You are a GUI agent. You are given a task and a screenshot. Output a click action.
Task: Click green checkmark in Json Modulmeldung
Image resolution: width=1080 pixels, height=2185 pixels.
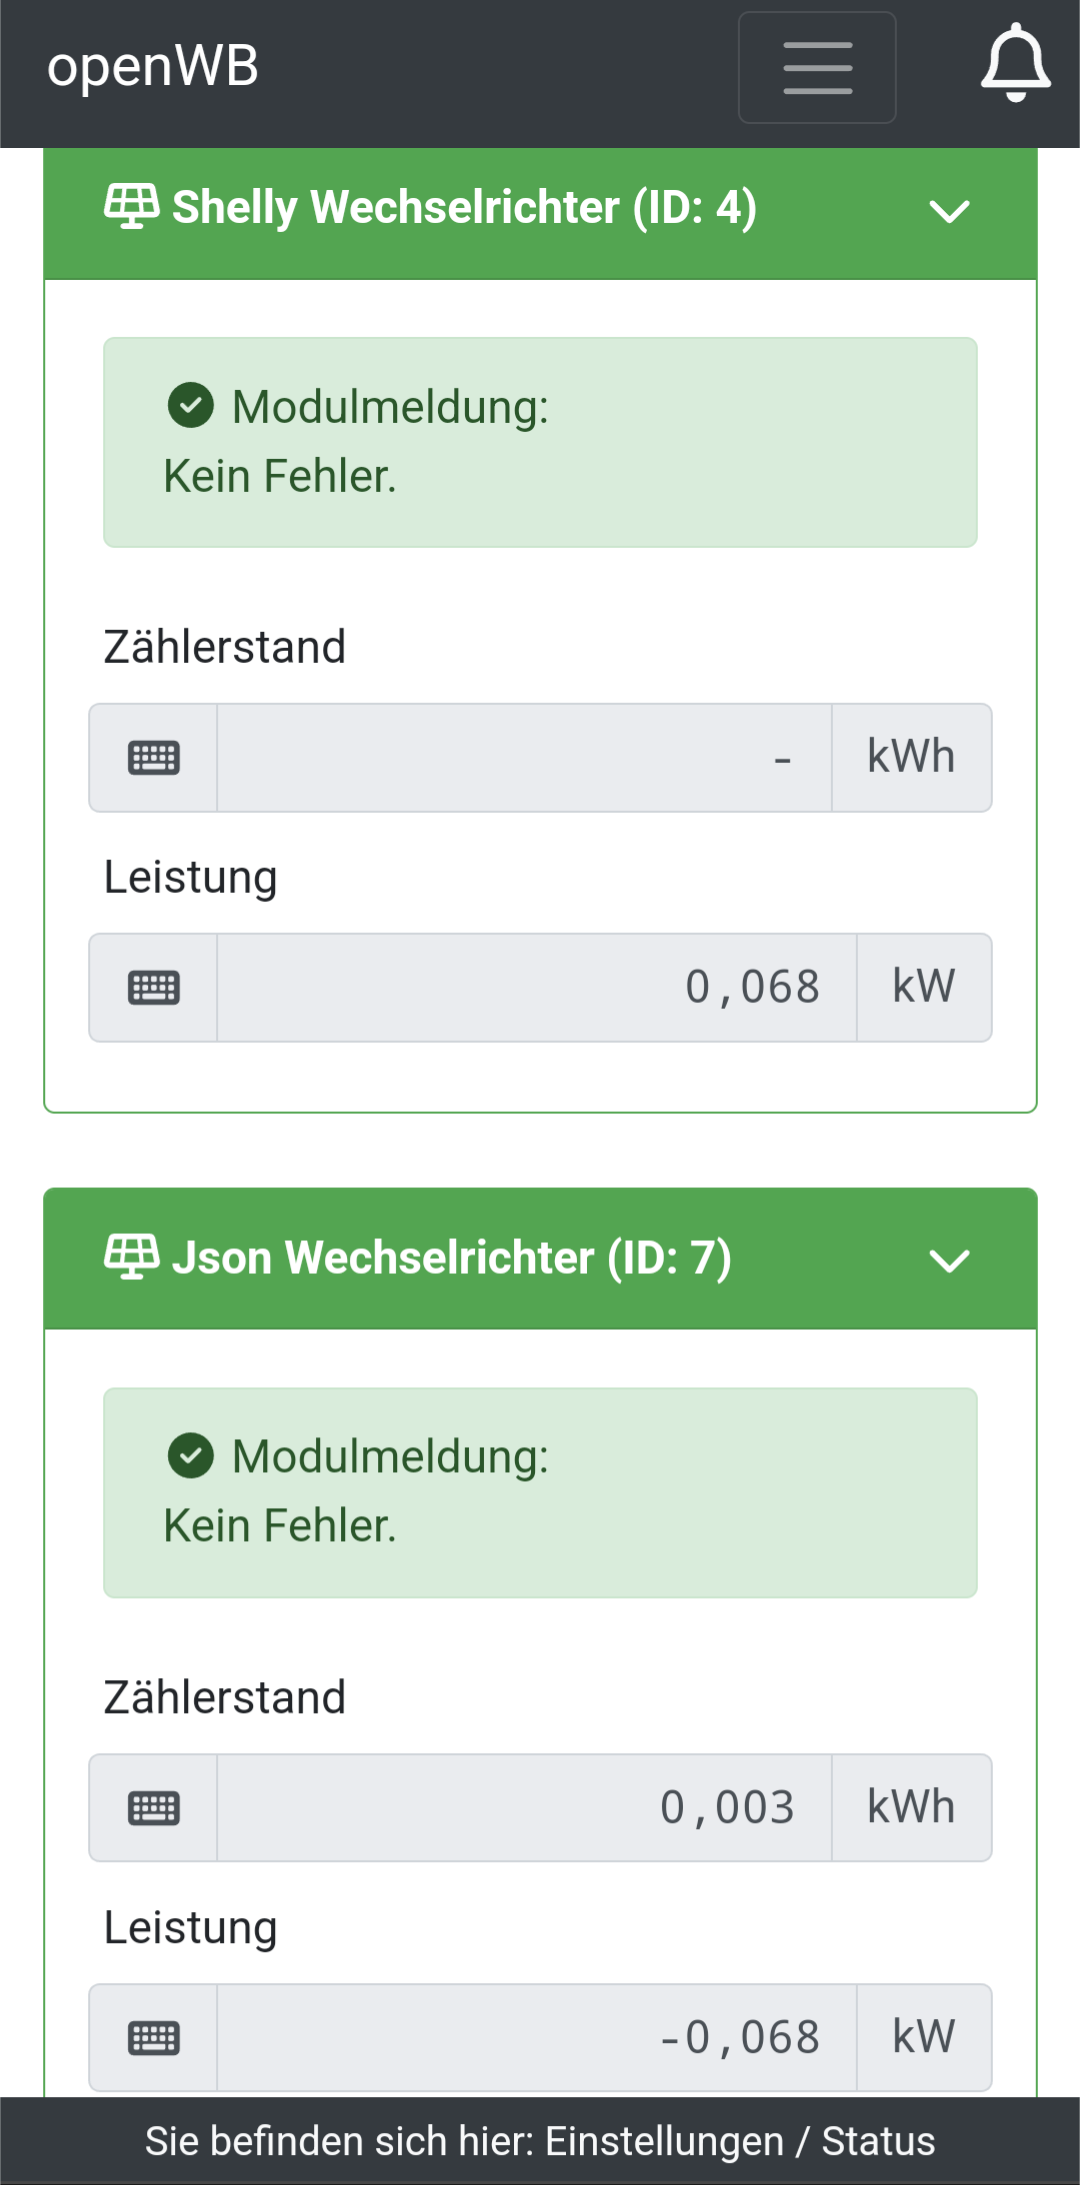[191, 1456]
